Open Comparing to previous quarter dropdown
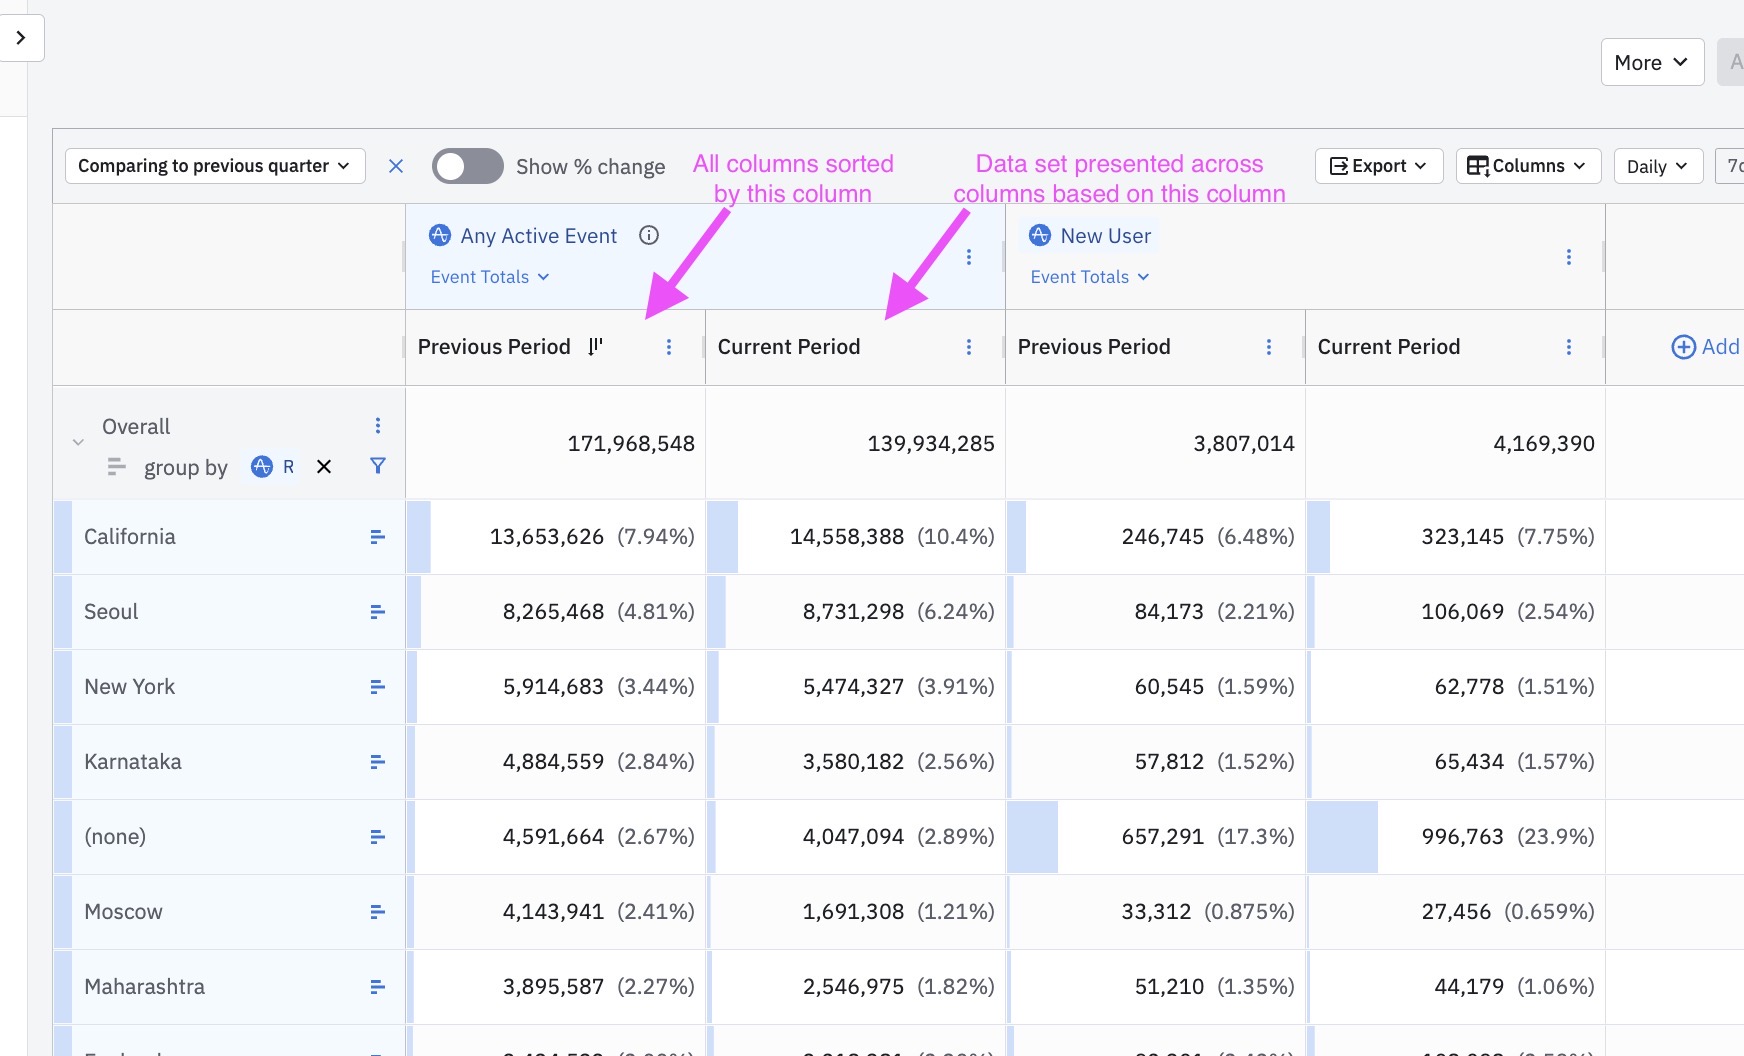 [214, 166]
